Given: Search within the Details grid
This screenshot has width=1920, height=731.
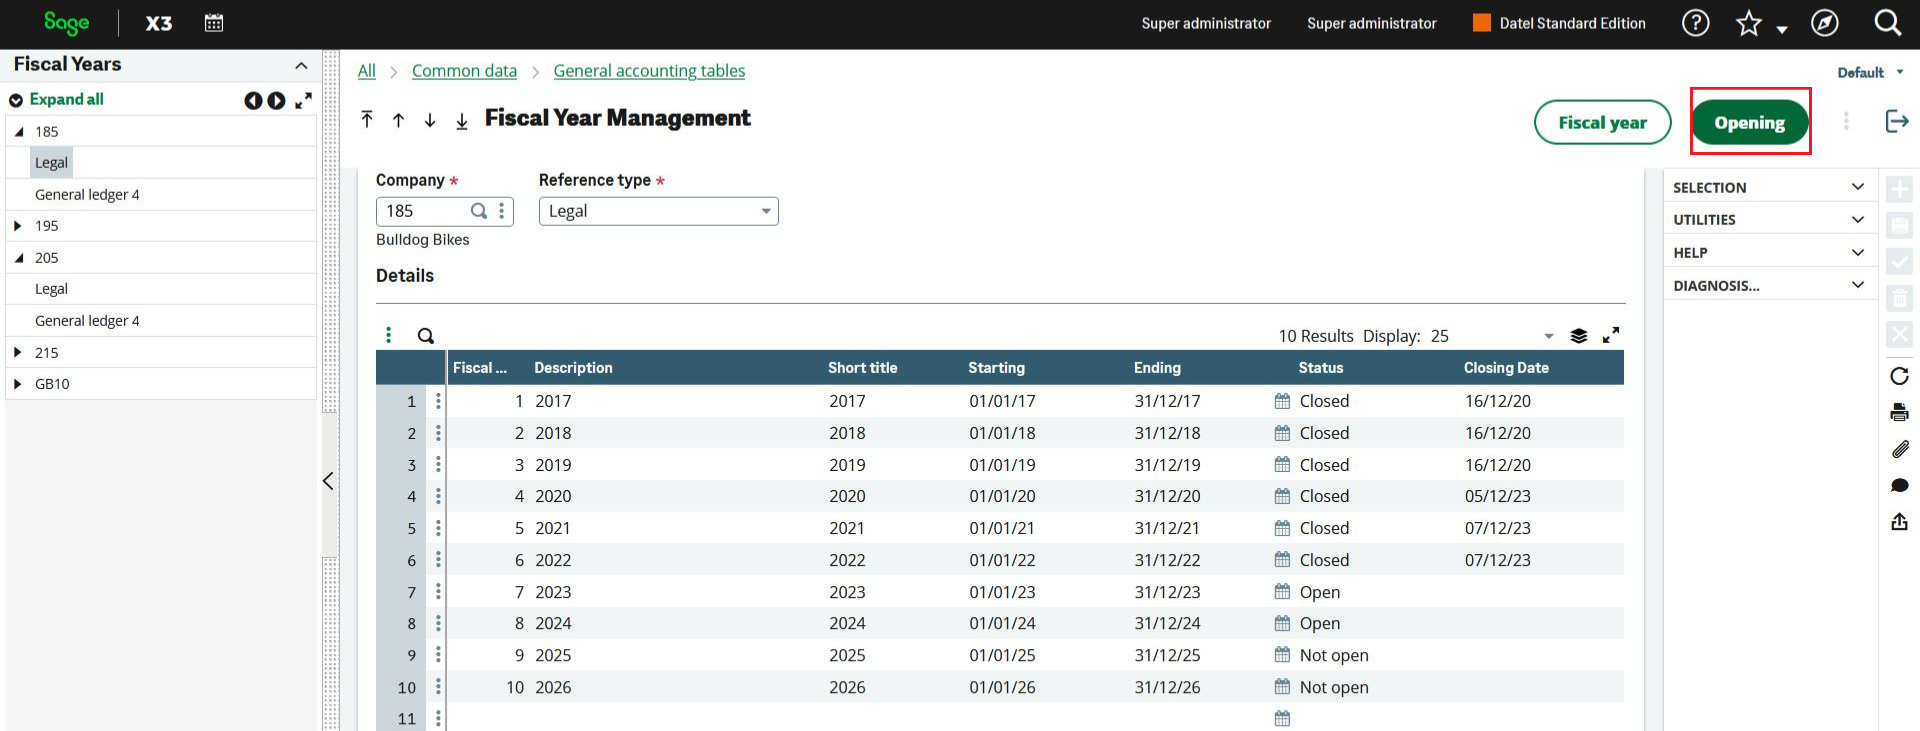Looking at the screenshot, I should click(426, 336).
